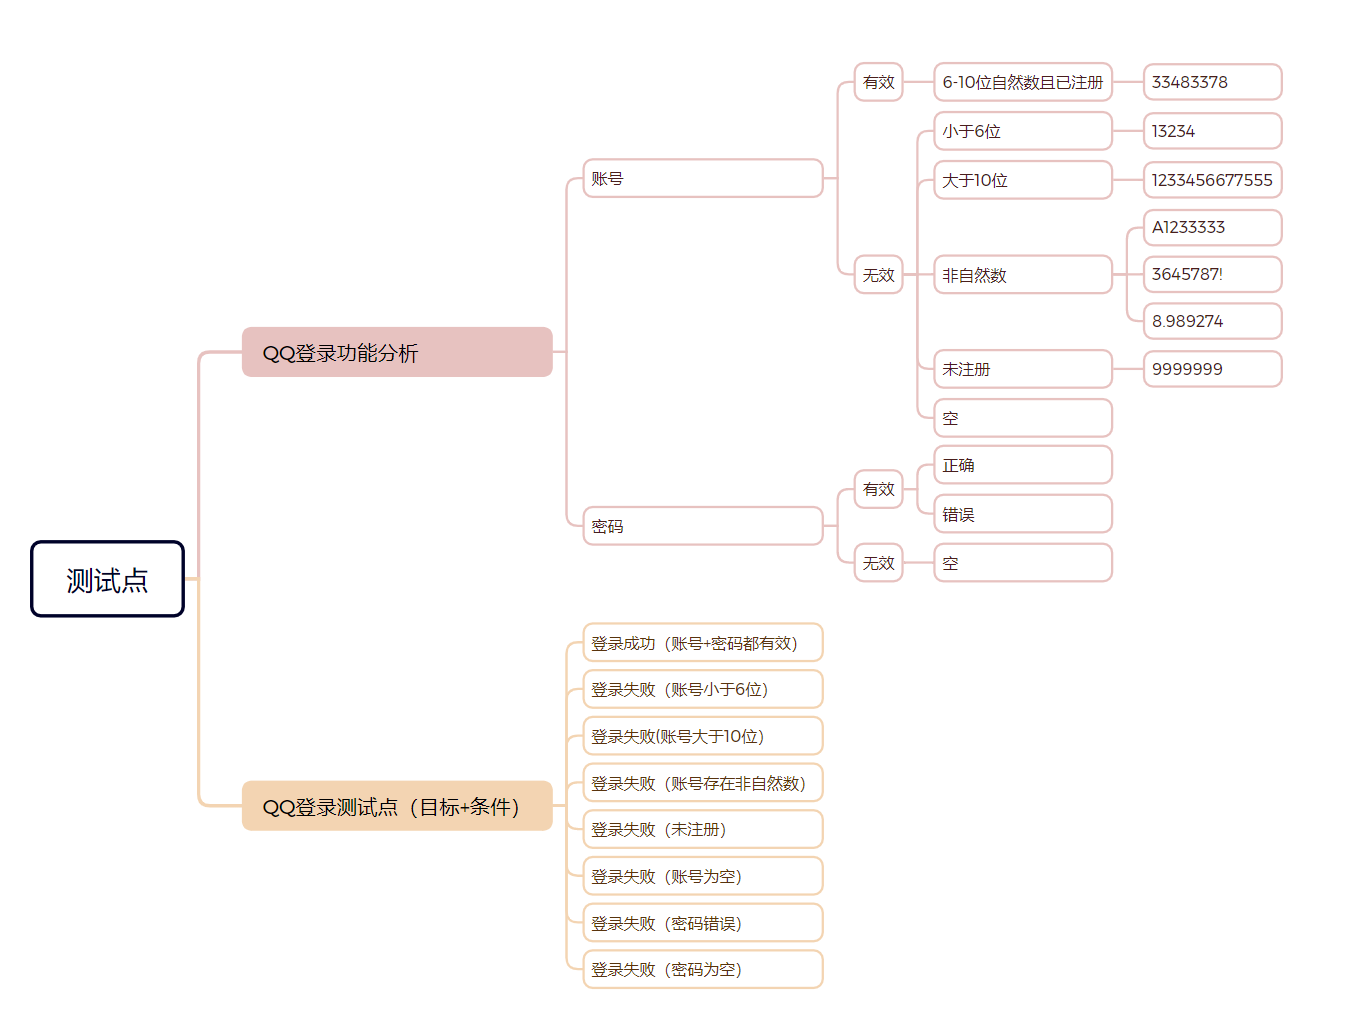Select the 空 node next to 密码's 无效
1349x1018 pixels.
coord(1023,563)
